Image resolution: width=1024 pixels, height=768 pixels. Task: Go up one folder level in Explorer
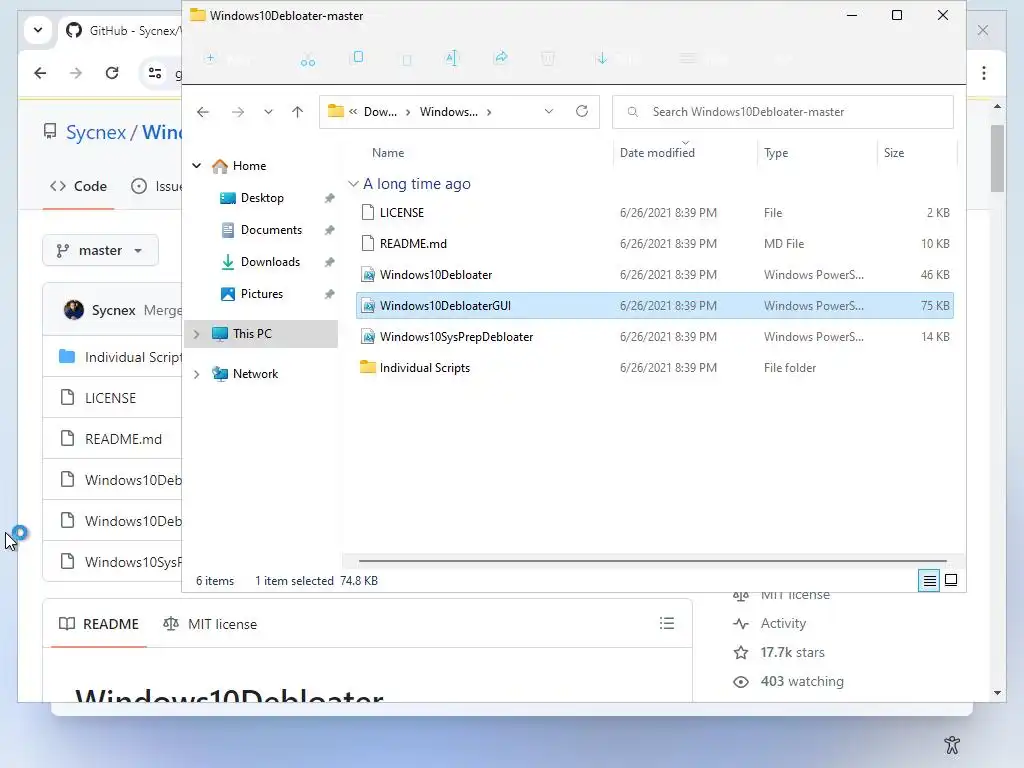[x=297, y=112]
